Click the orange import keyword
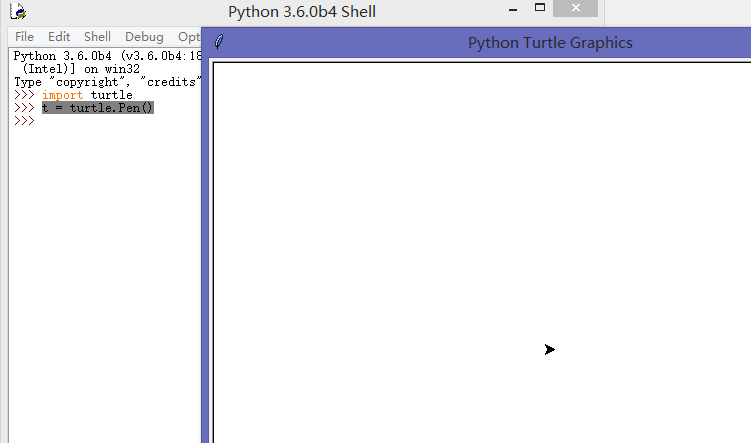Viewport: 751px width, 443px height. coord(62,95)
